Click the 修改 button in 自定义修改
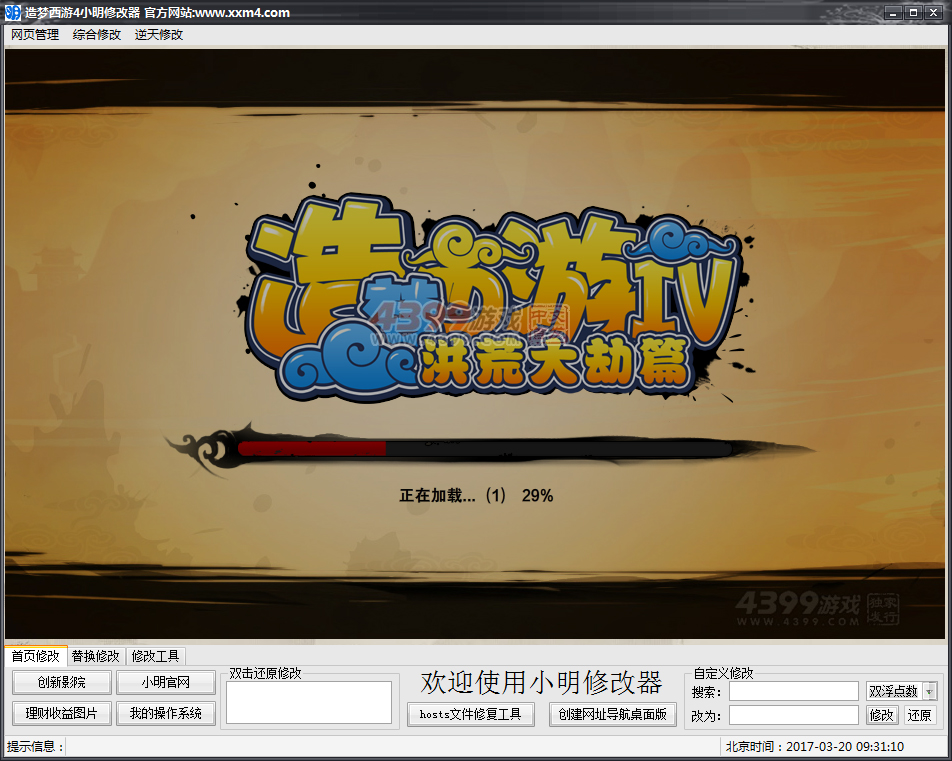The image size is (952, 761). [881, 715]
